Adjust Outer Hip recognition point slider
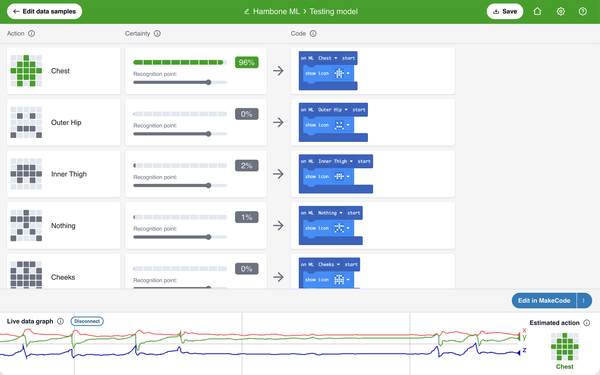Image resolution: width=600 pixels, height=375 pixels. pos(180,134)
